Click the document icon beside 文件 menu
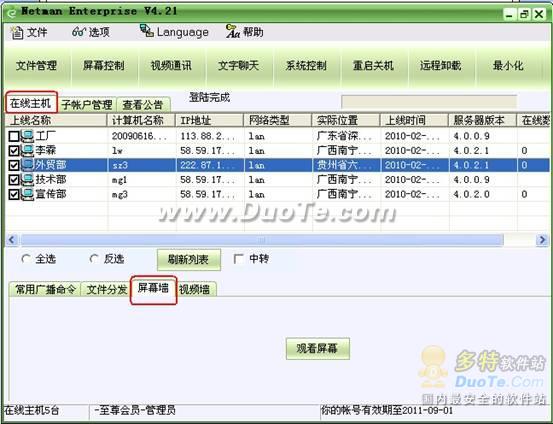The height and width of the screenshot is (424, 553). pos(16,32)
